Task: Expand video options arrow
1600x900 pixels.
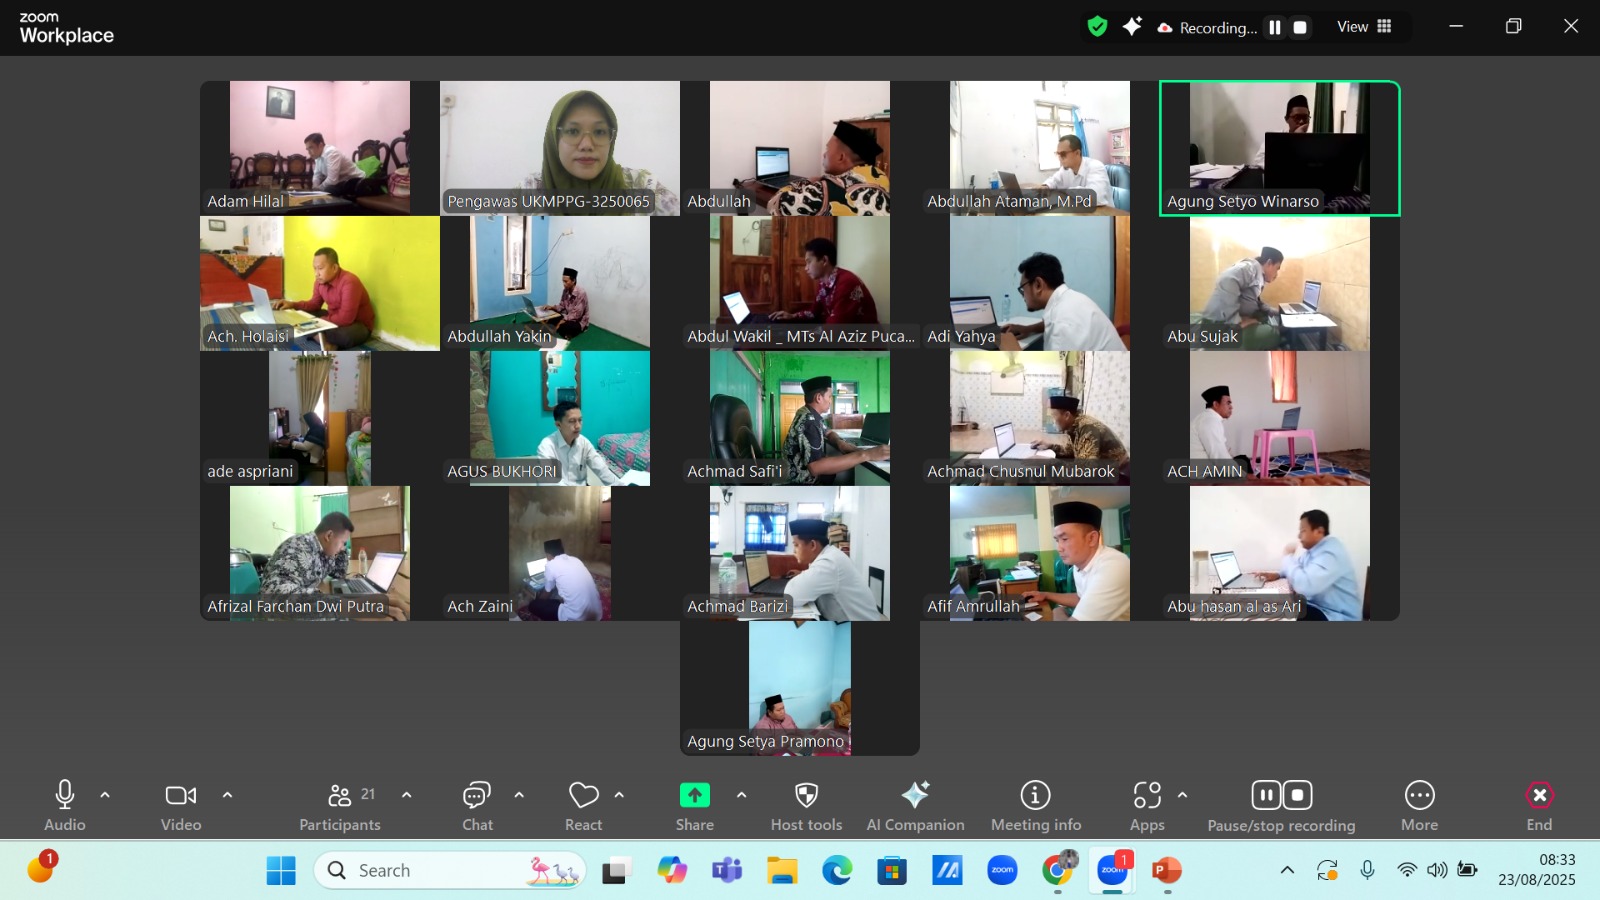Action: pyautogui.click(x=227, y=795)
